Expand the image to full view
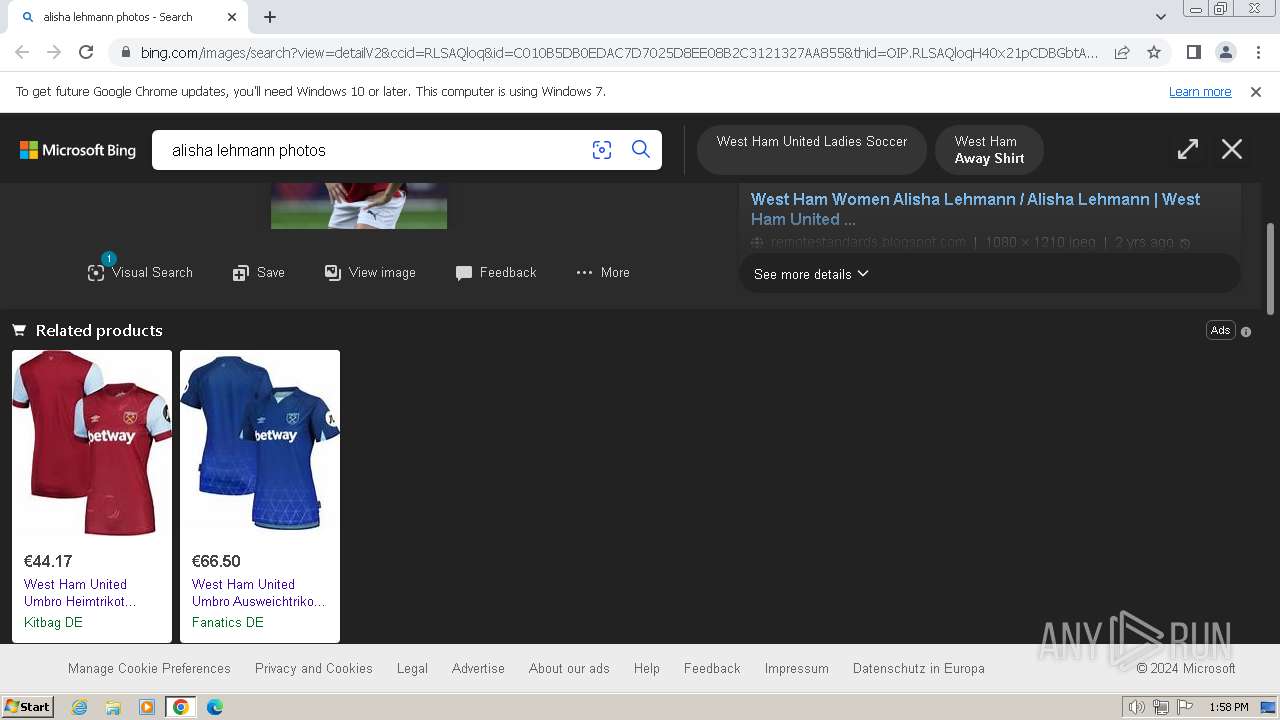 [1188, 150]
